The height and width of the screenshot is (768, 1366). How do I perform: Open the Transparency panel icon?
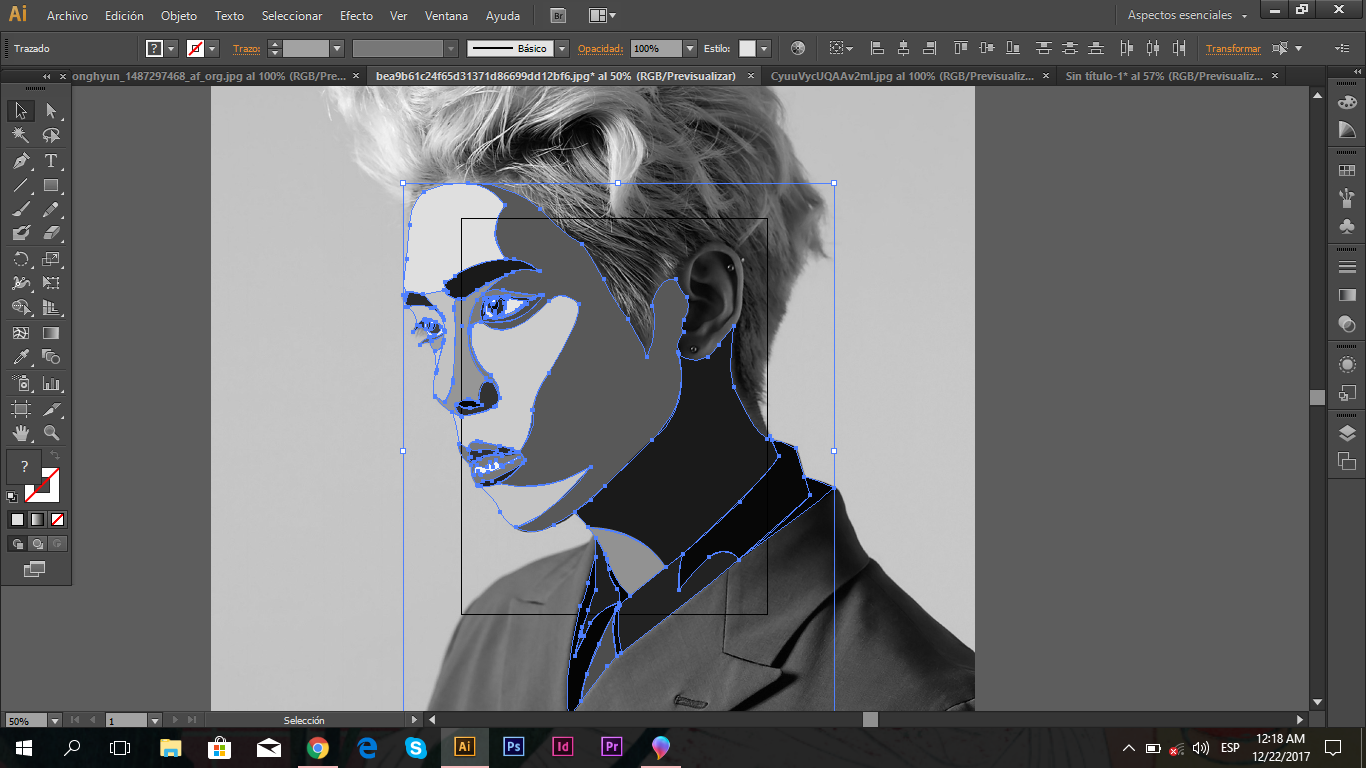(x=1347, y=323)
